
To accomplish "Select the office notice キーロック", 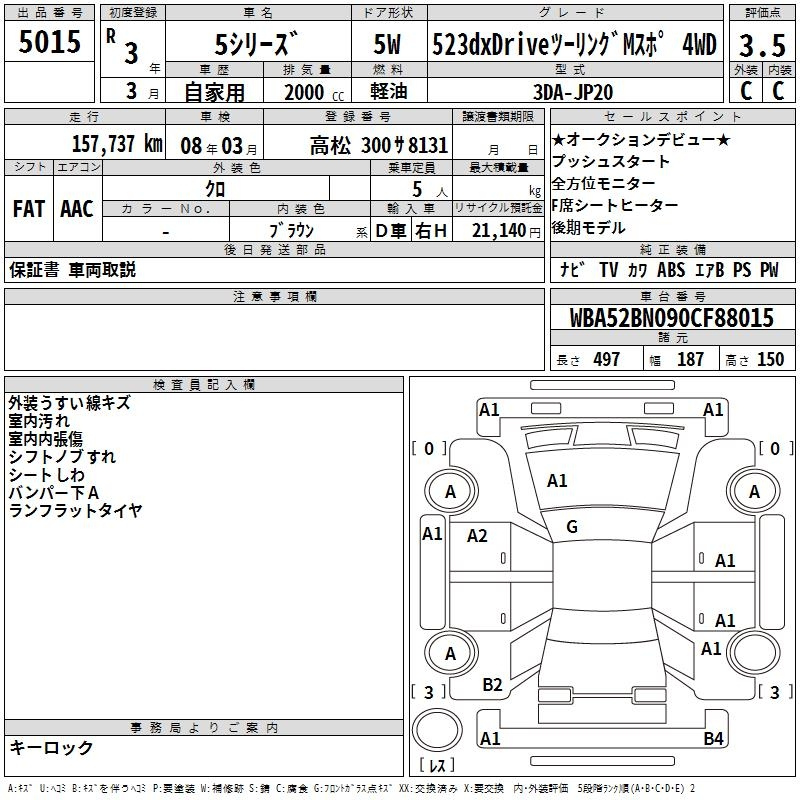I will (52, 747).
